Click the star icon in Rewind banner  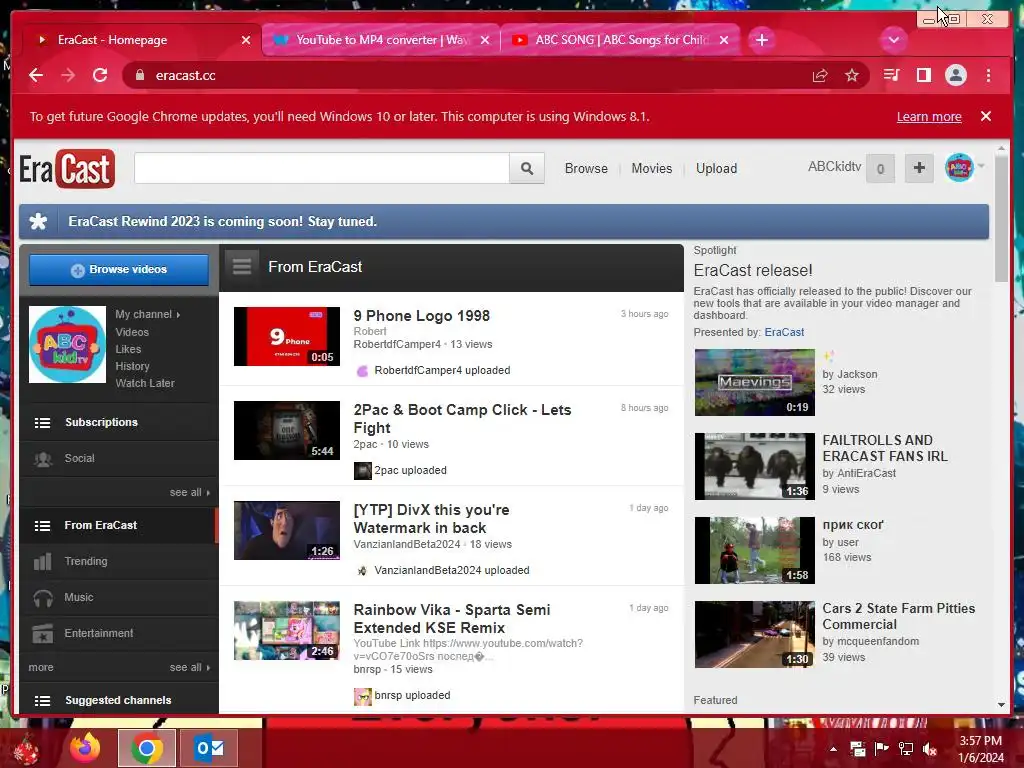(39, 221)
